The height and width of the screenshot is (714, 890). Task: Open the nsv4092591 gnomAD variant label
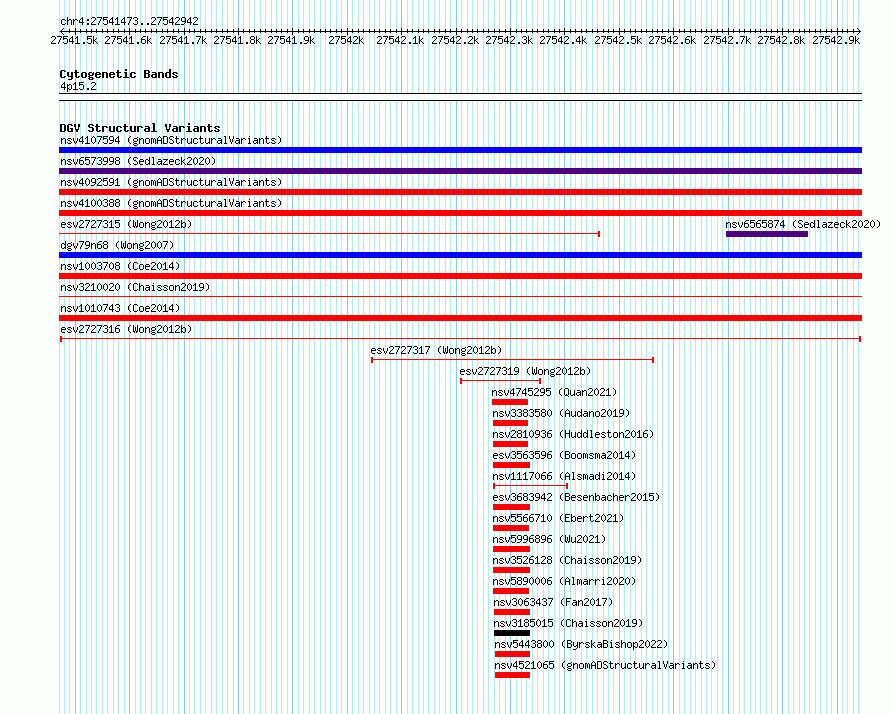tap(171, 182)
